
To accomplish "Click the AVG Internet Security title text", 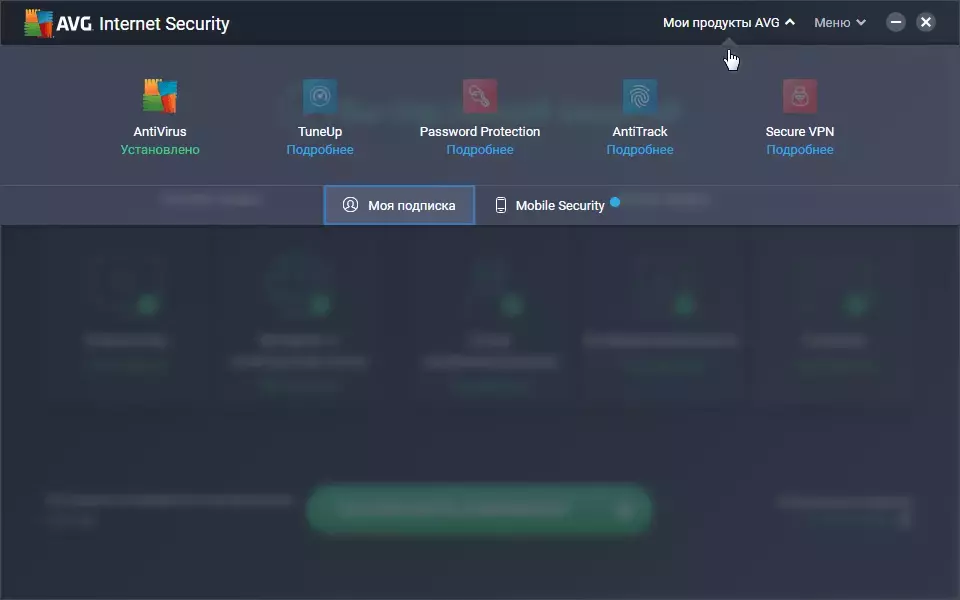I will pyautogui.click(x=143, y=23).
